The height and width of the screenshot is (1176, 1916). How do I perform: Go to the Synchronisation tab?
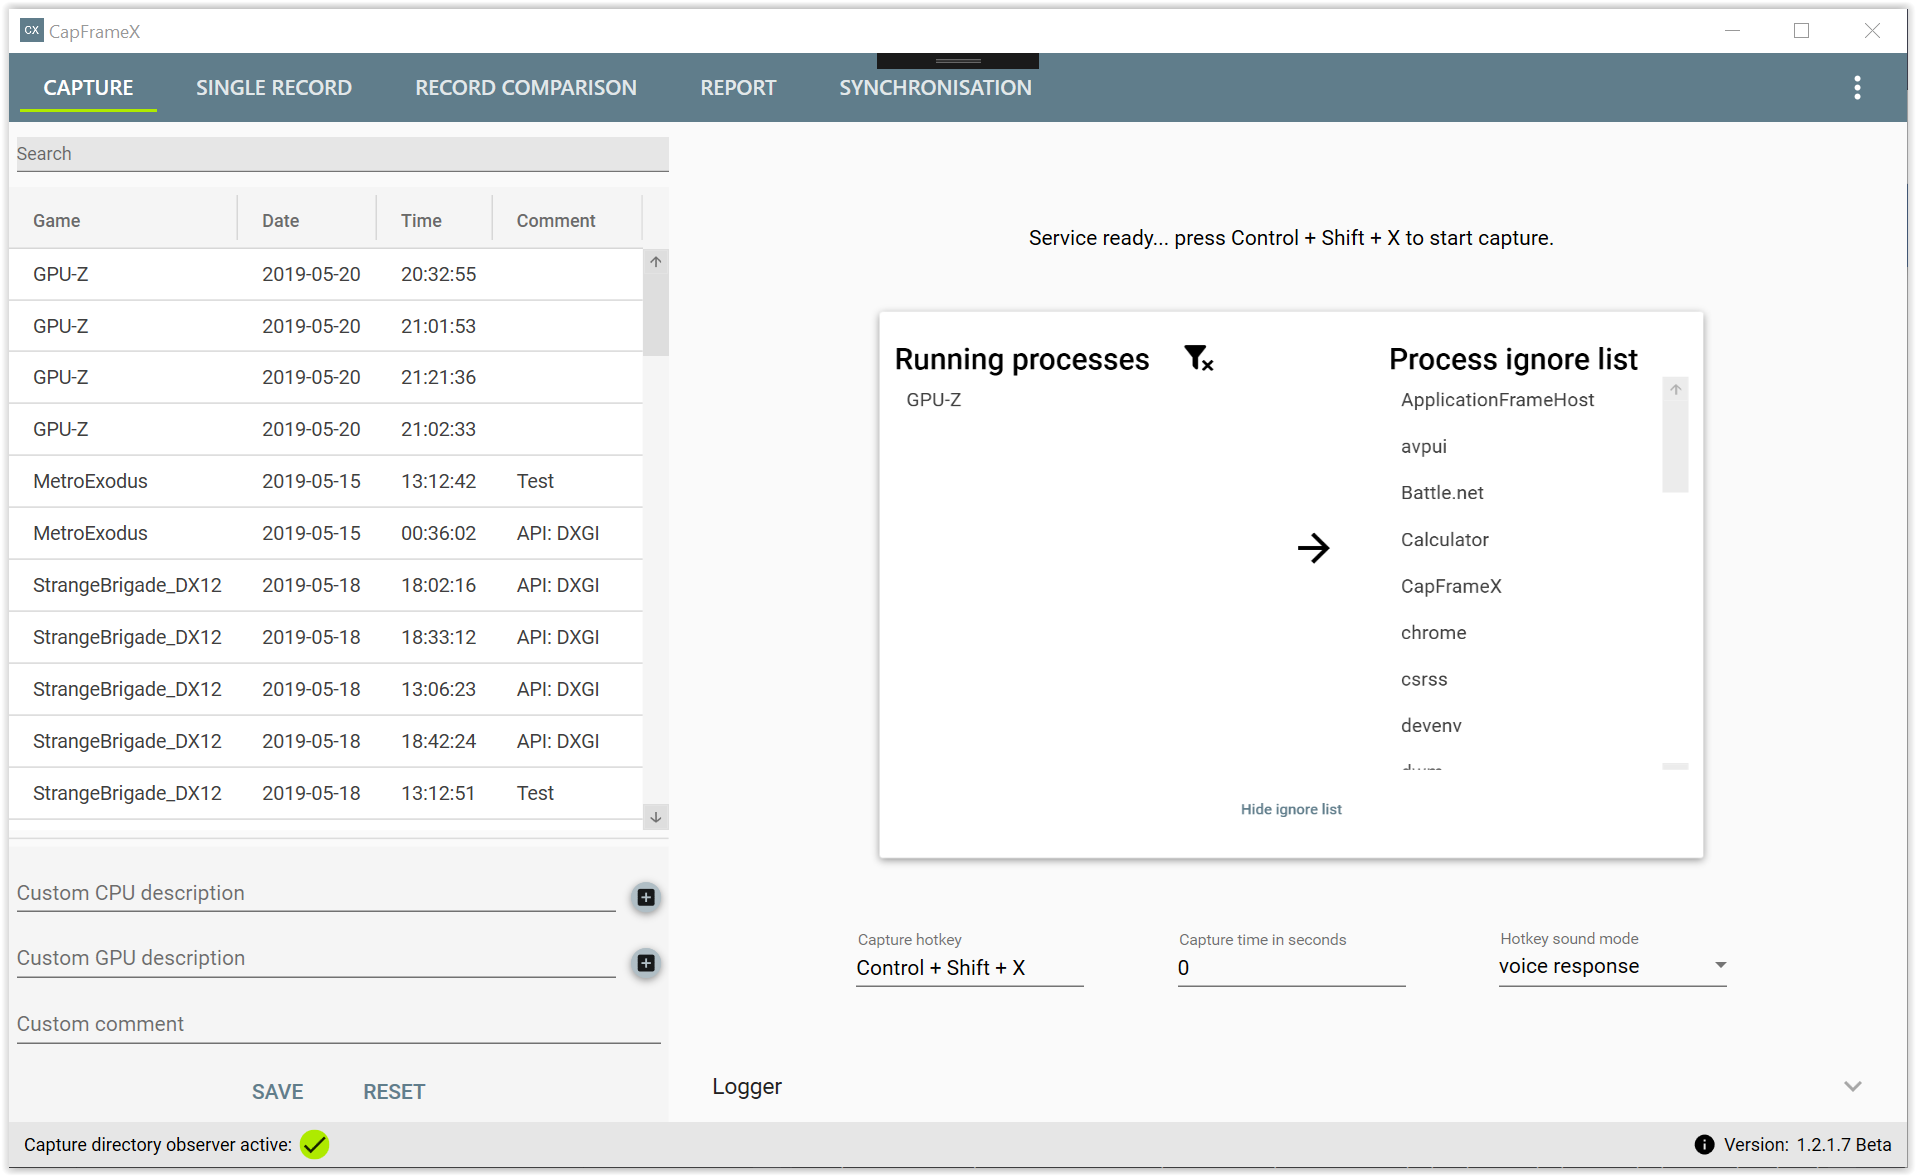point(935,88)
